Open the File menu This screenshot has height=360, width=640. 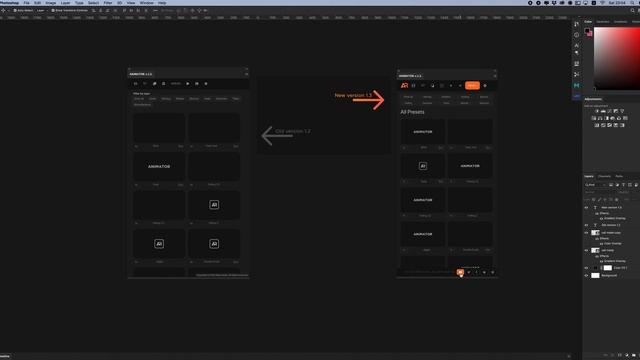(x=27, y=3)
